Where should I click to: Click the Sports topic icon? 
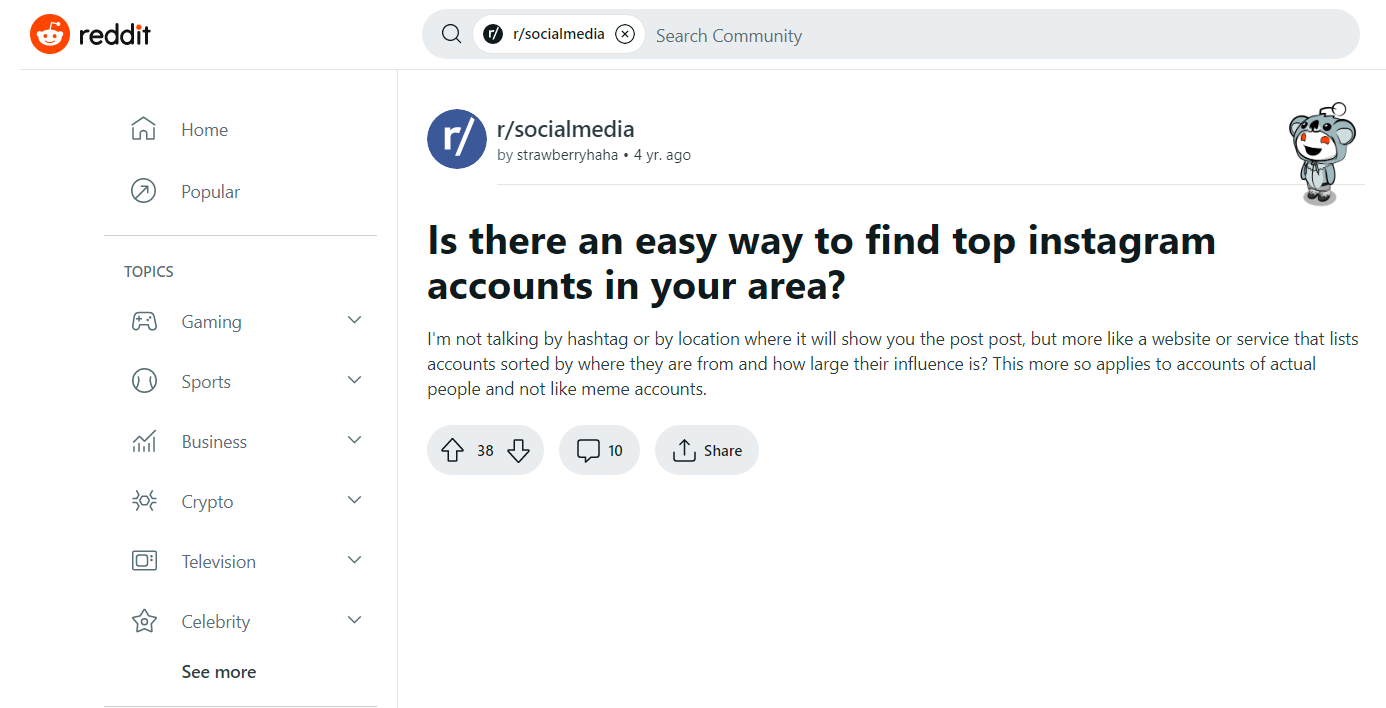click(144, 380)
